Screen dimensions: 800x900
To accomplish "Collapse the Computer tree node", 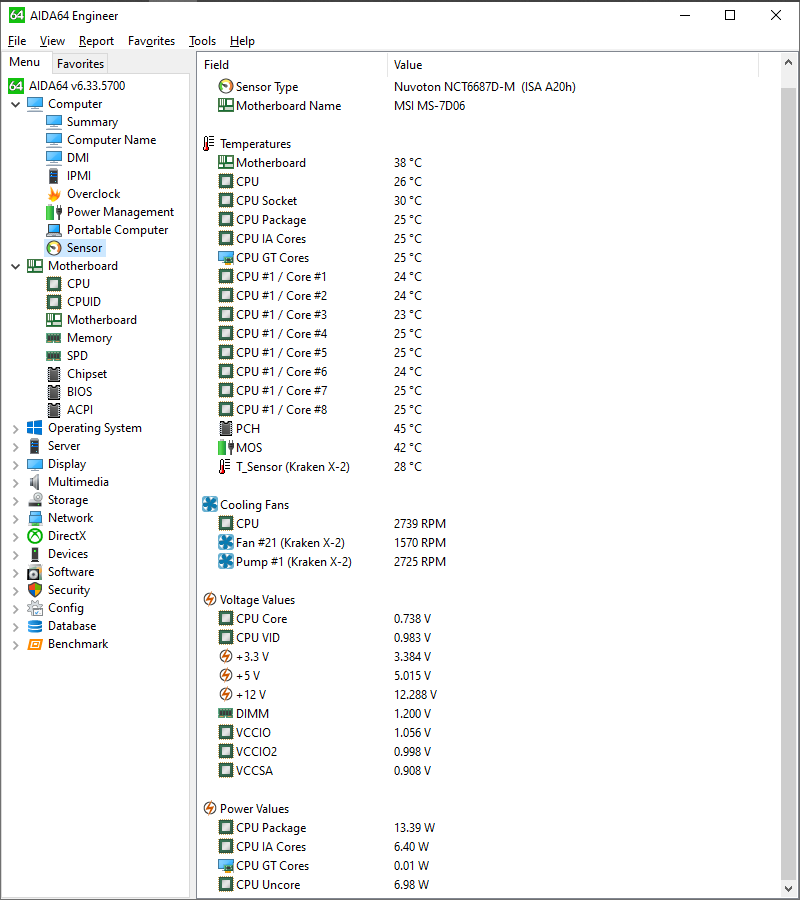I will [15, 104].
